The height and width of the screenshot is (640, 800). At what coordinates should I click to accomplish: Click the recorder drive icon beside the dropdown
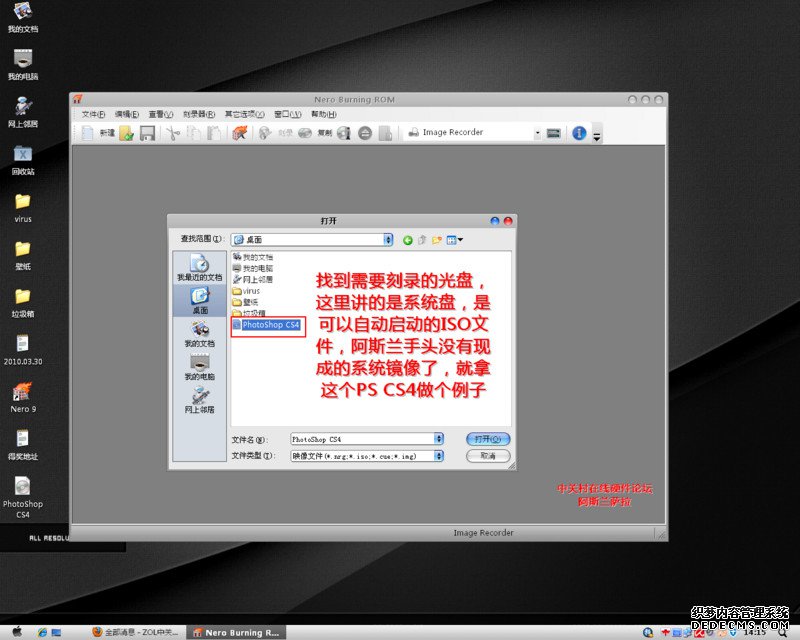pyautogui.click(x=554, y=133)
